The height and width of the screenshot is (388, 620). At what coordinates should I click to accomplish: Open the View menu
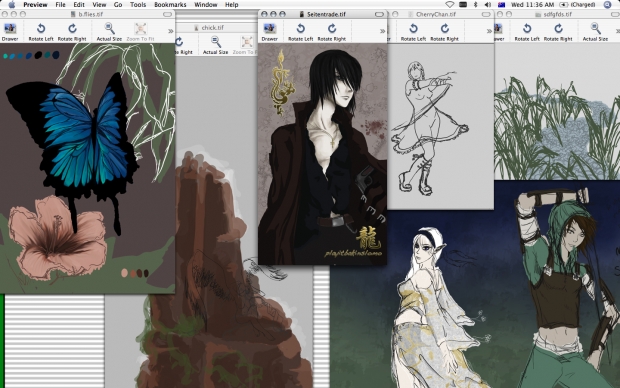click(99, 5)
